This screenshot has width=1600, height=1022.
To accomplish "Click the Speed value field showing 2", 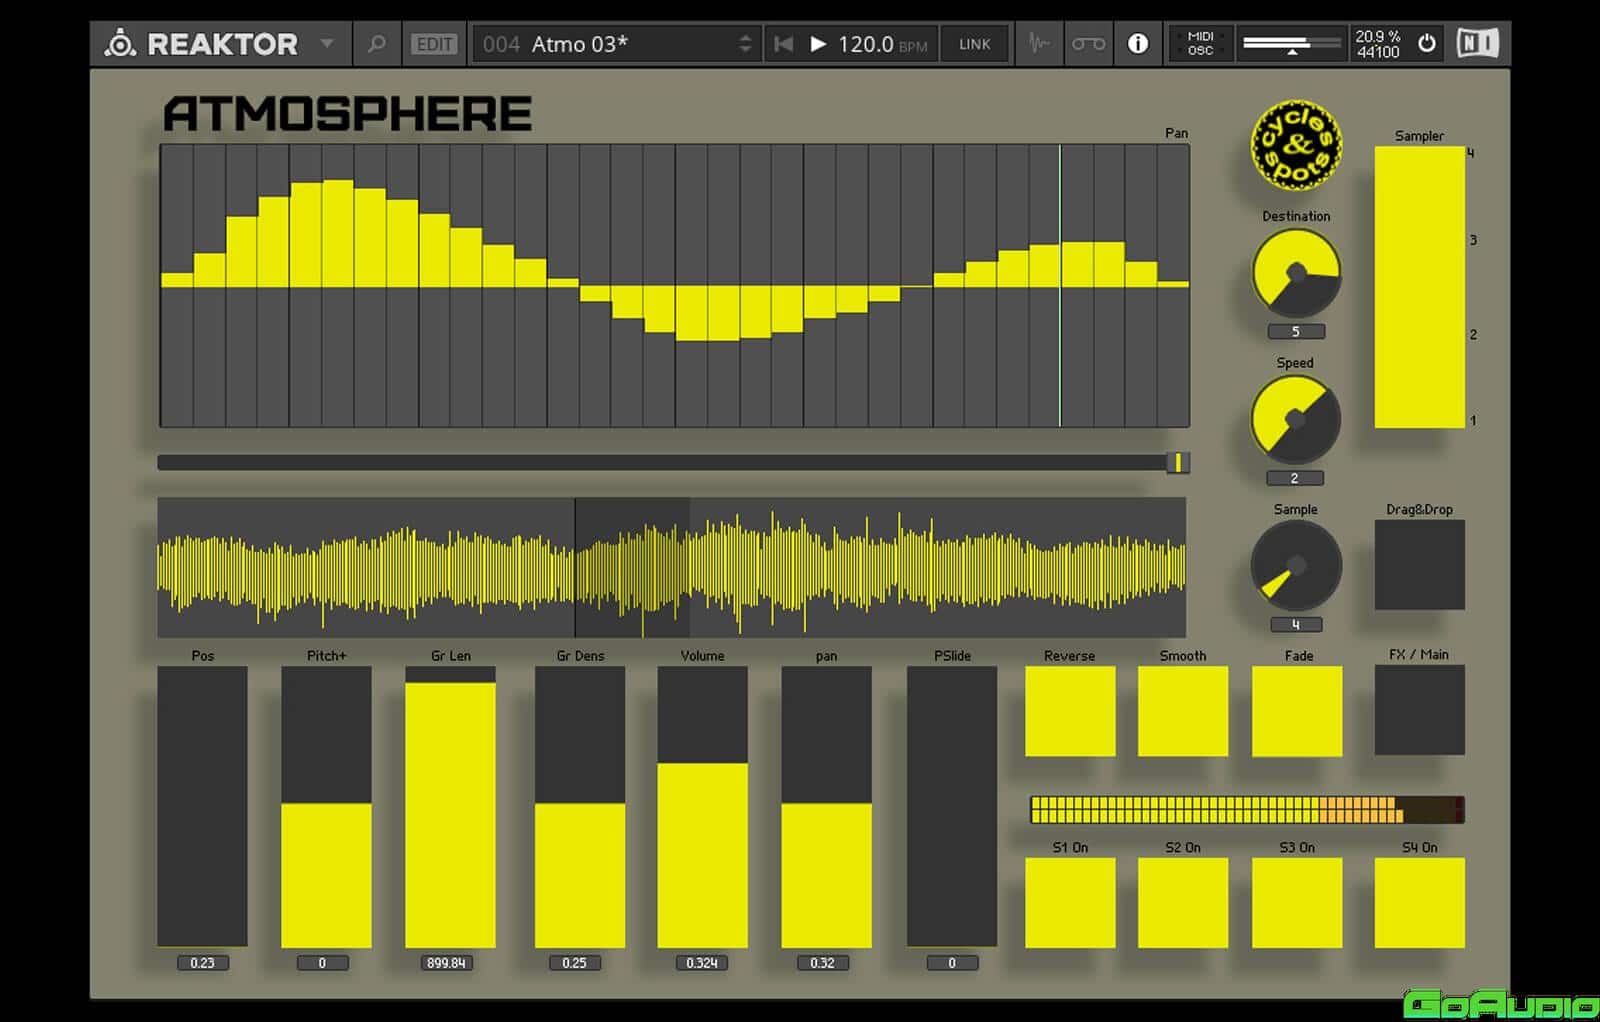I will [x=1295, y=478].
